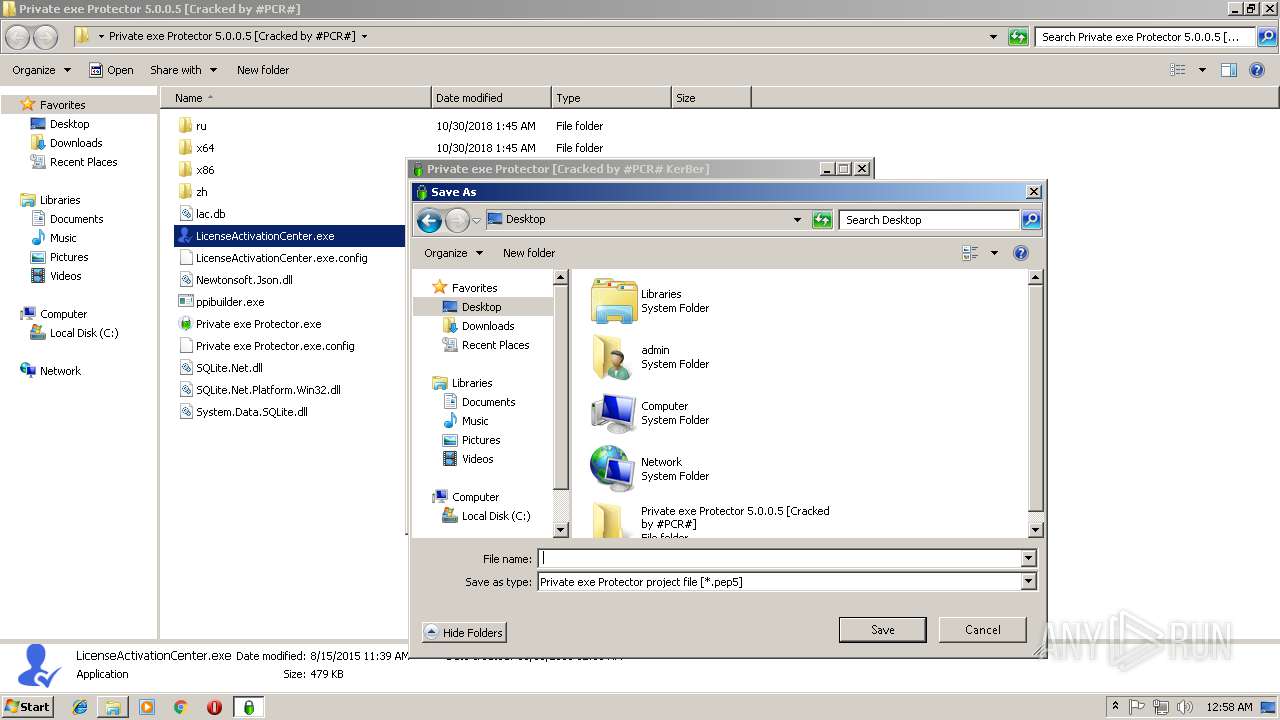
Task: Select Recent Places in Save As pane
Action: [495, 345]
